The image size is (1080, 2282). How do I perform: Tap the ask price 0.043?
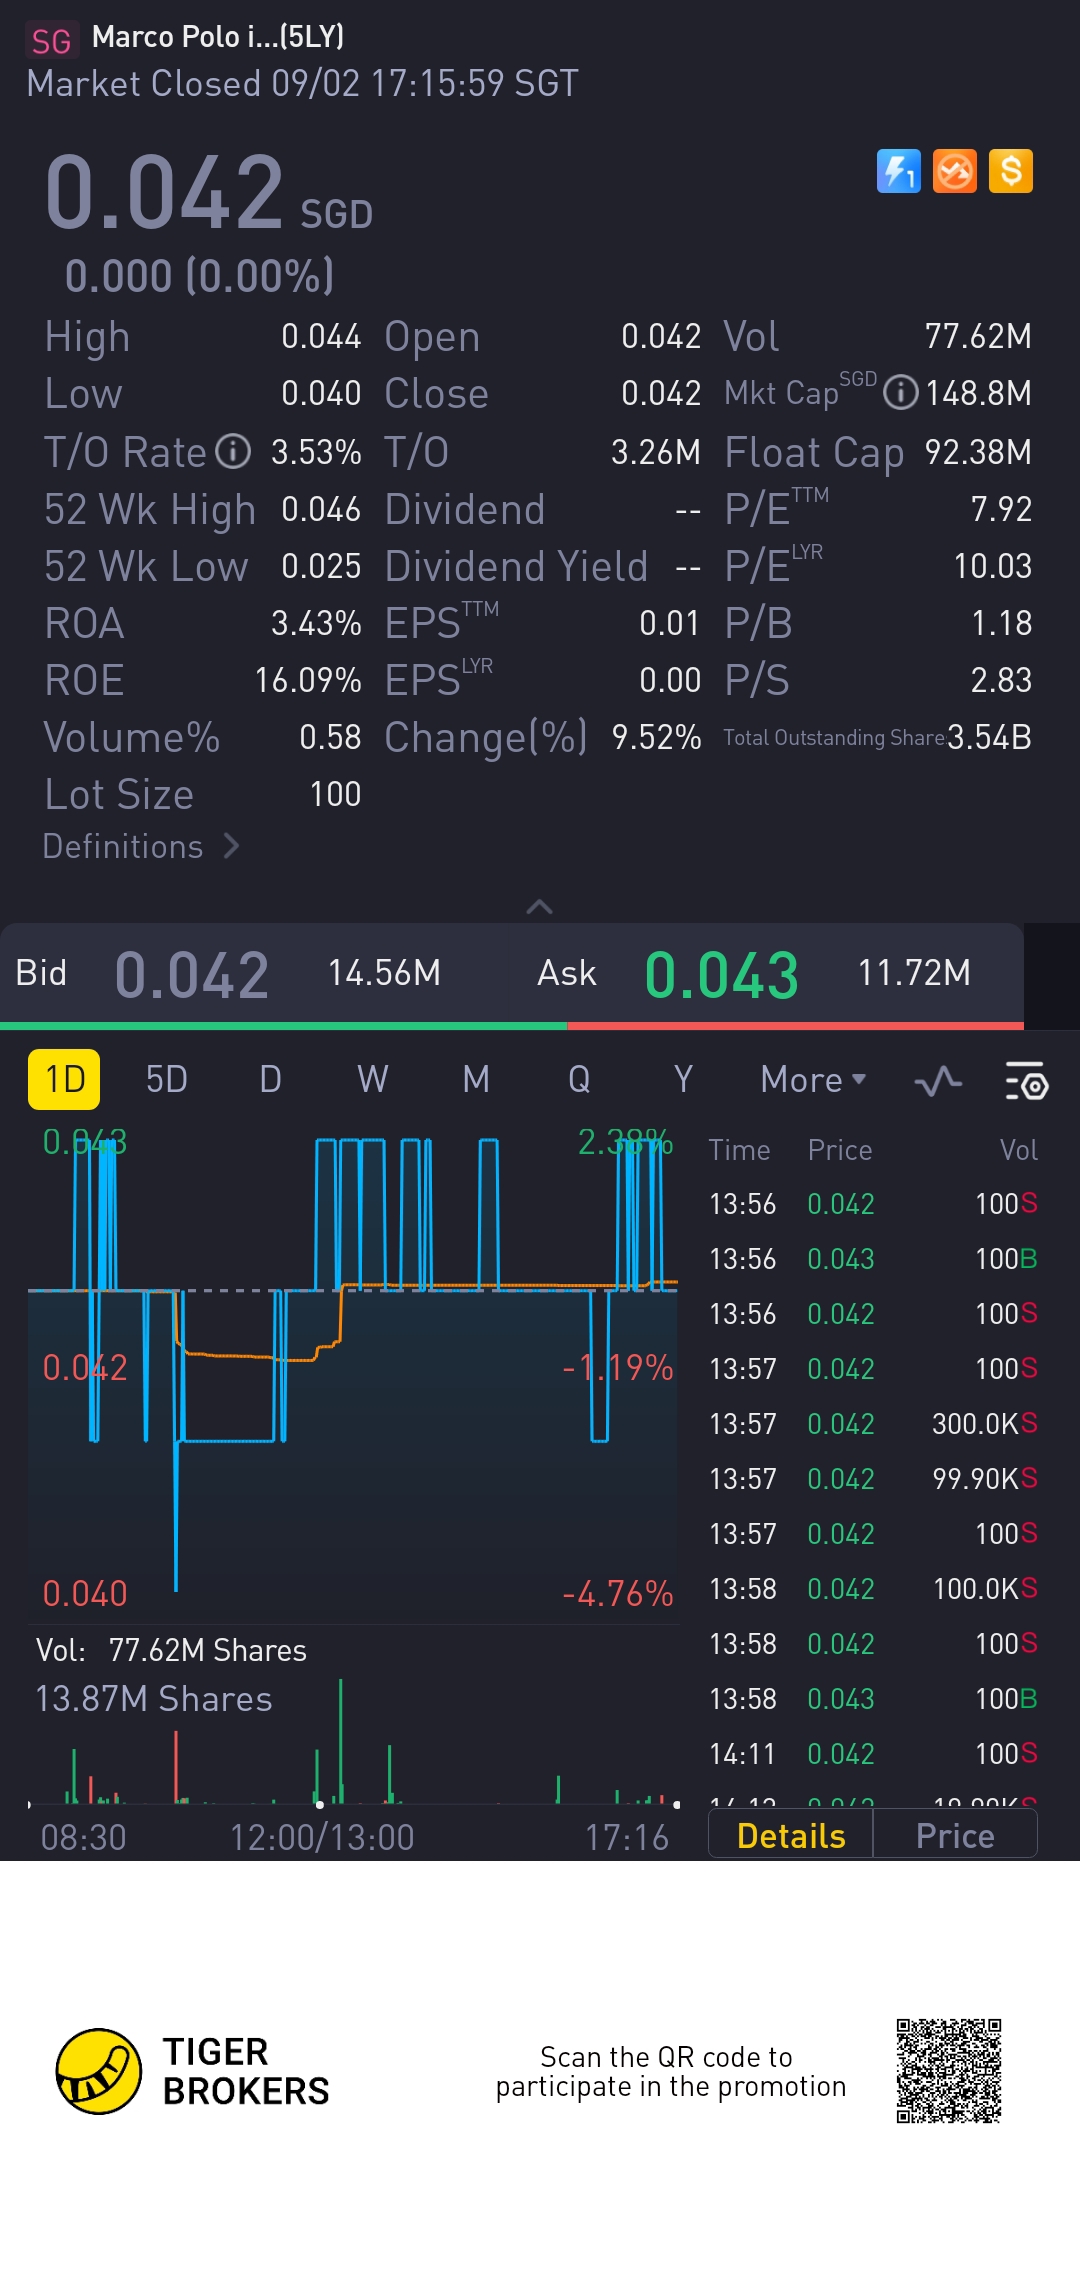point(721,975)
